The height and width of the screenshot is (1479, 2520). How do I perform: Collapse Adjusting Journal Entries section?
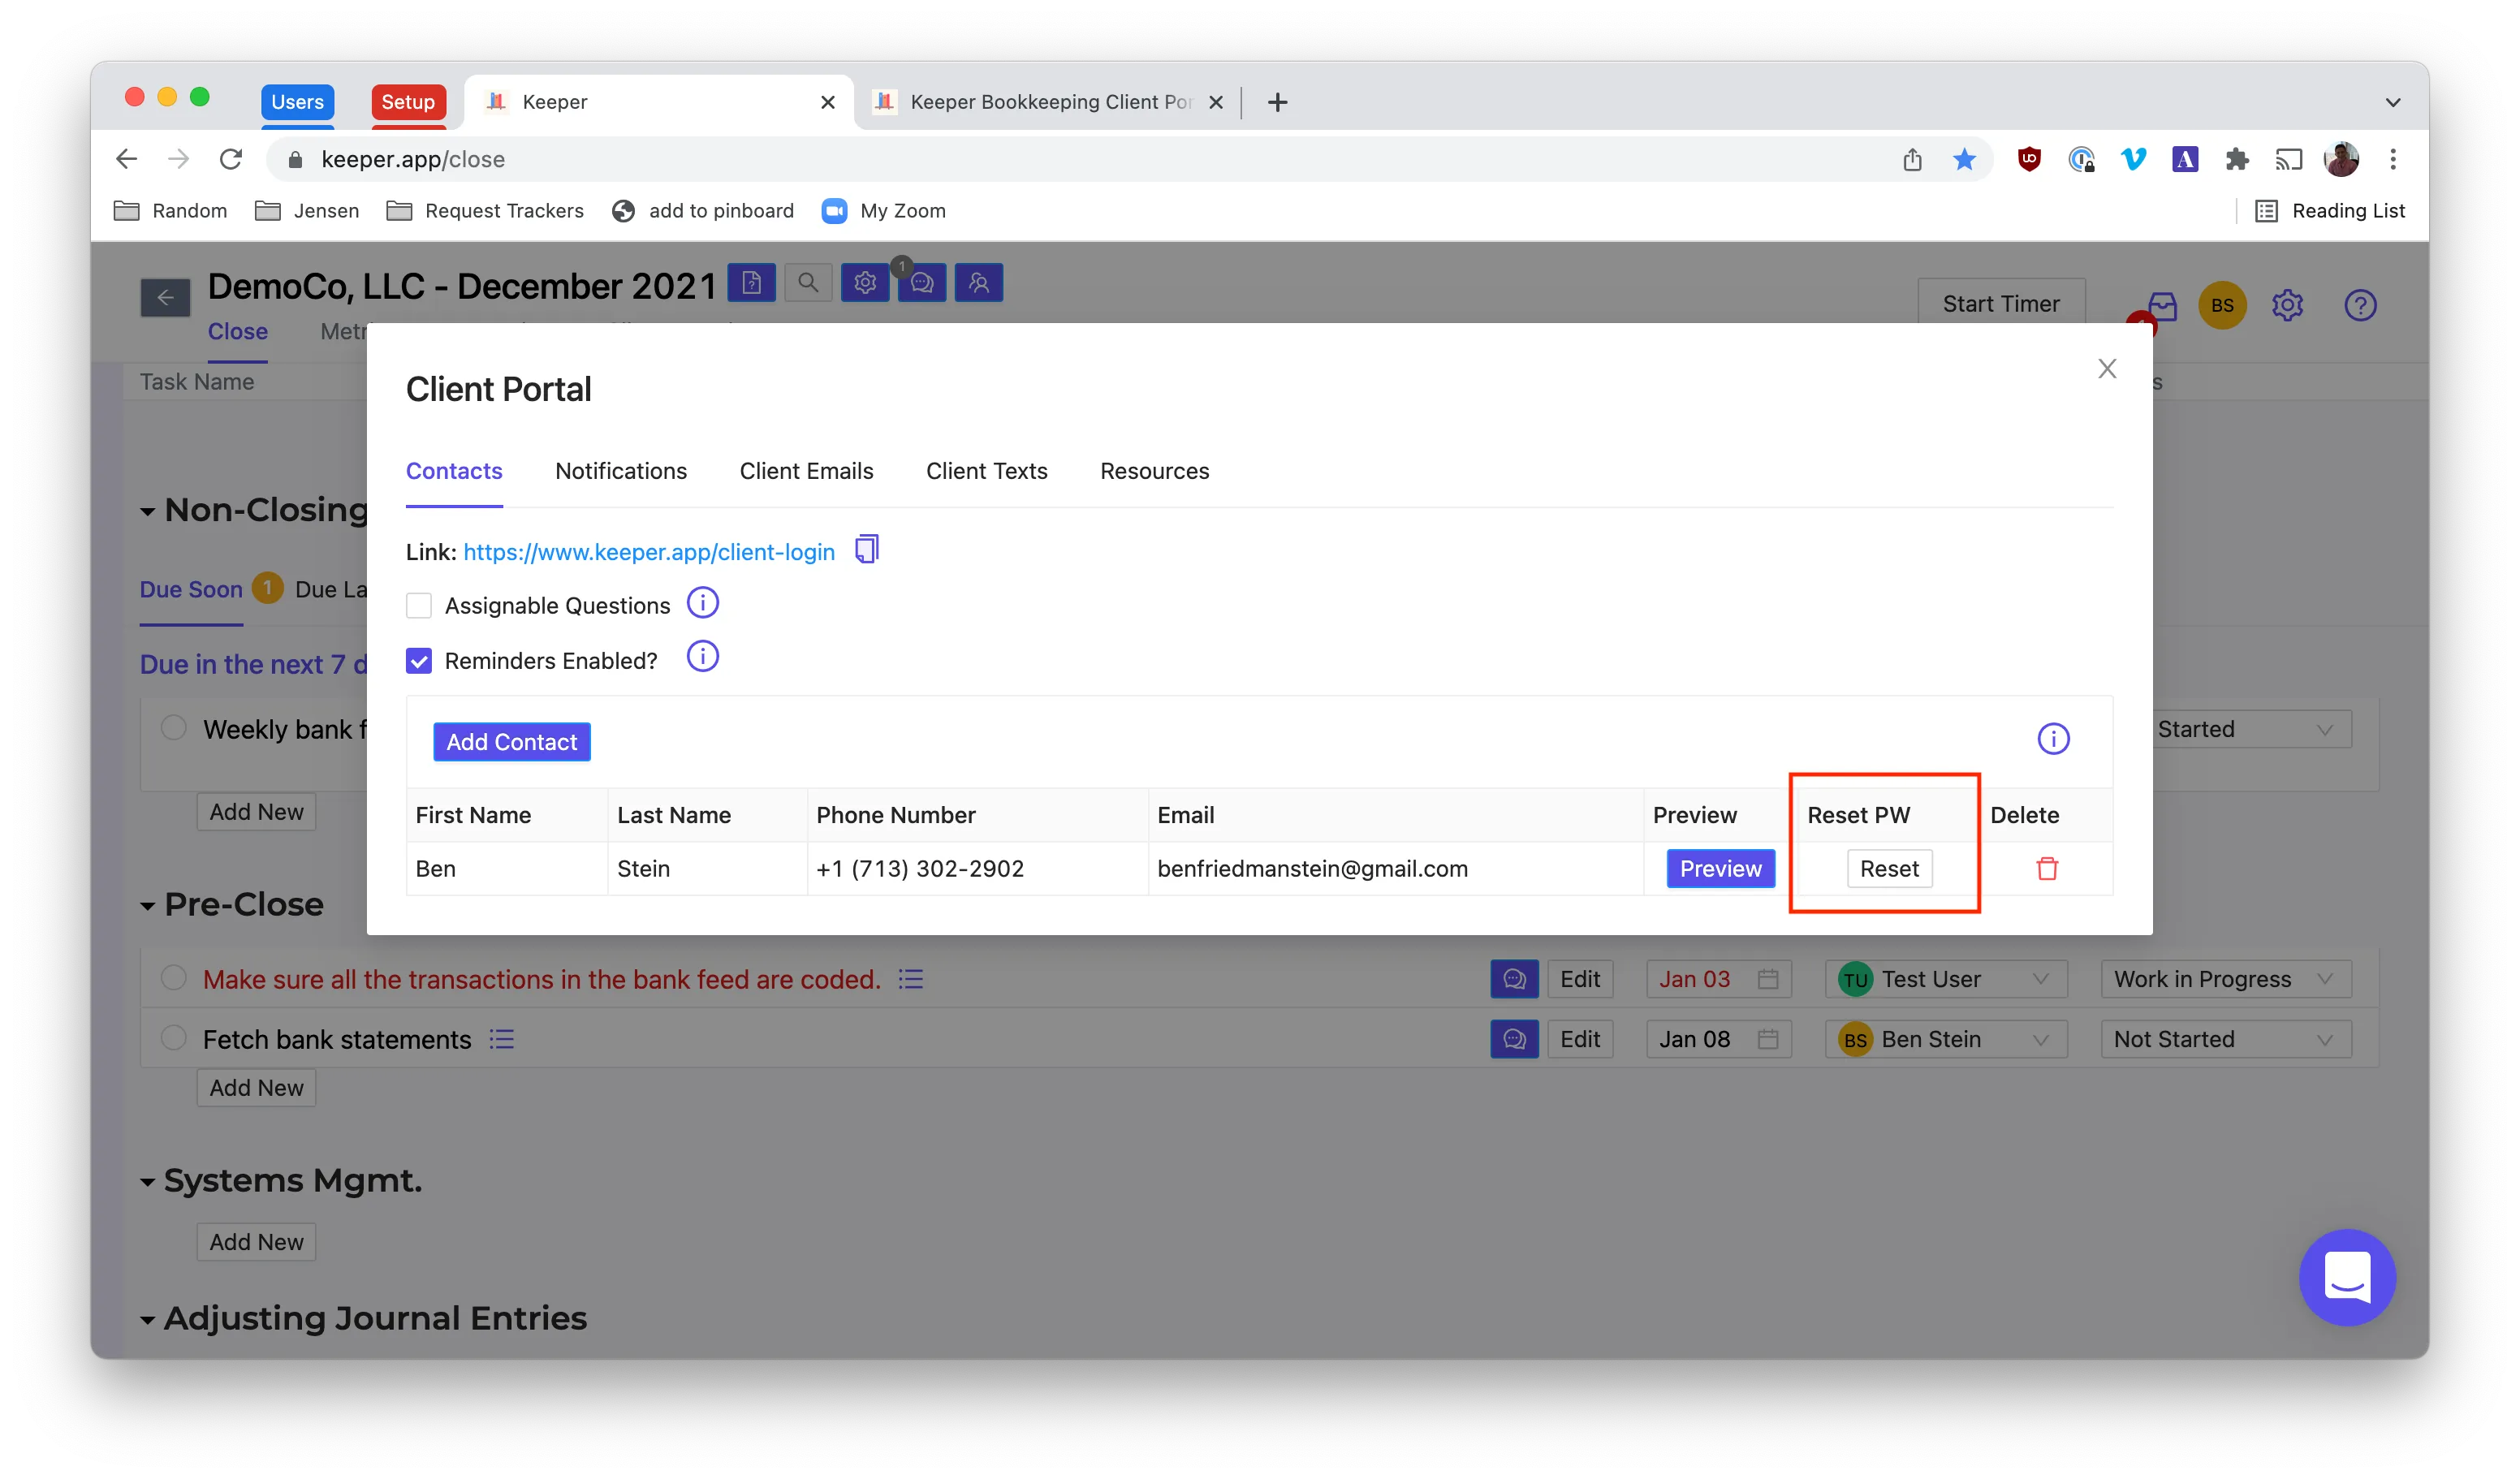148,1320
